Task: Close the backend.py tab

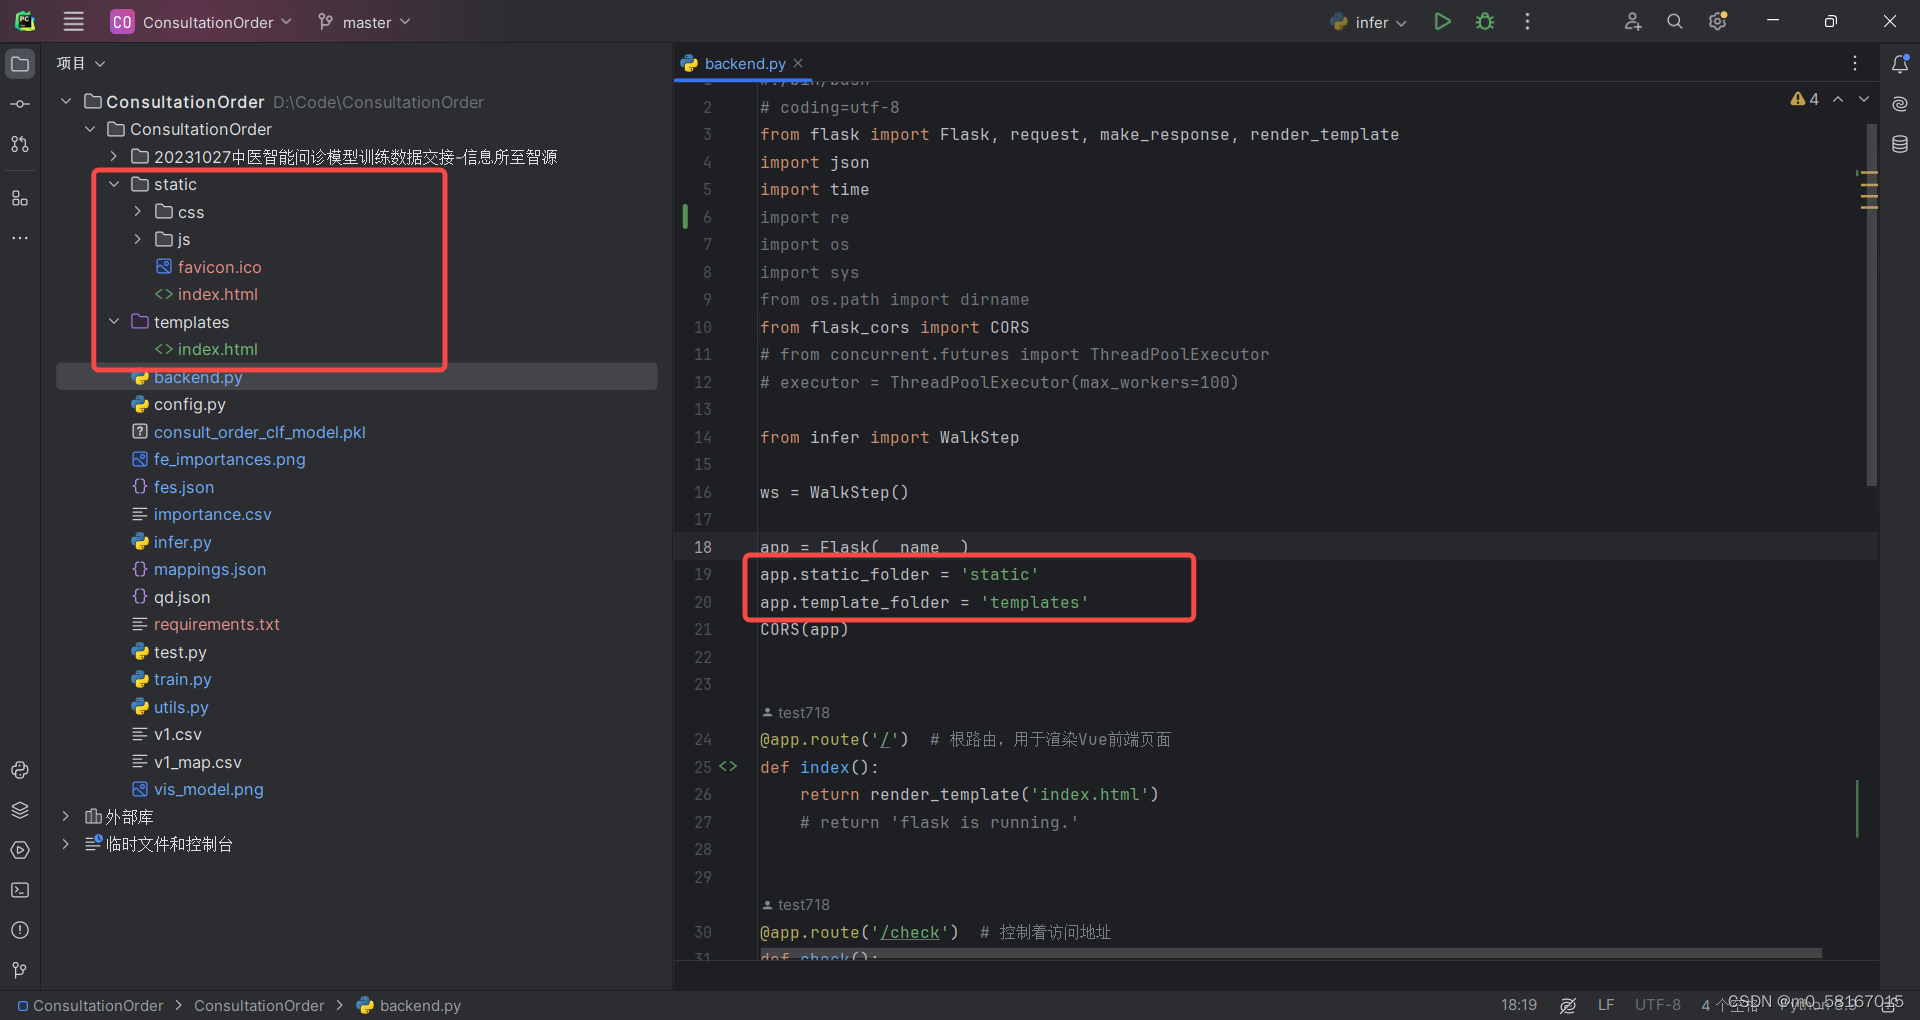Action: pyautogui.click(x=798, y=63)
